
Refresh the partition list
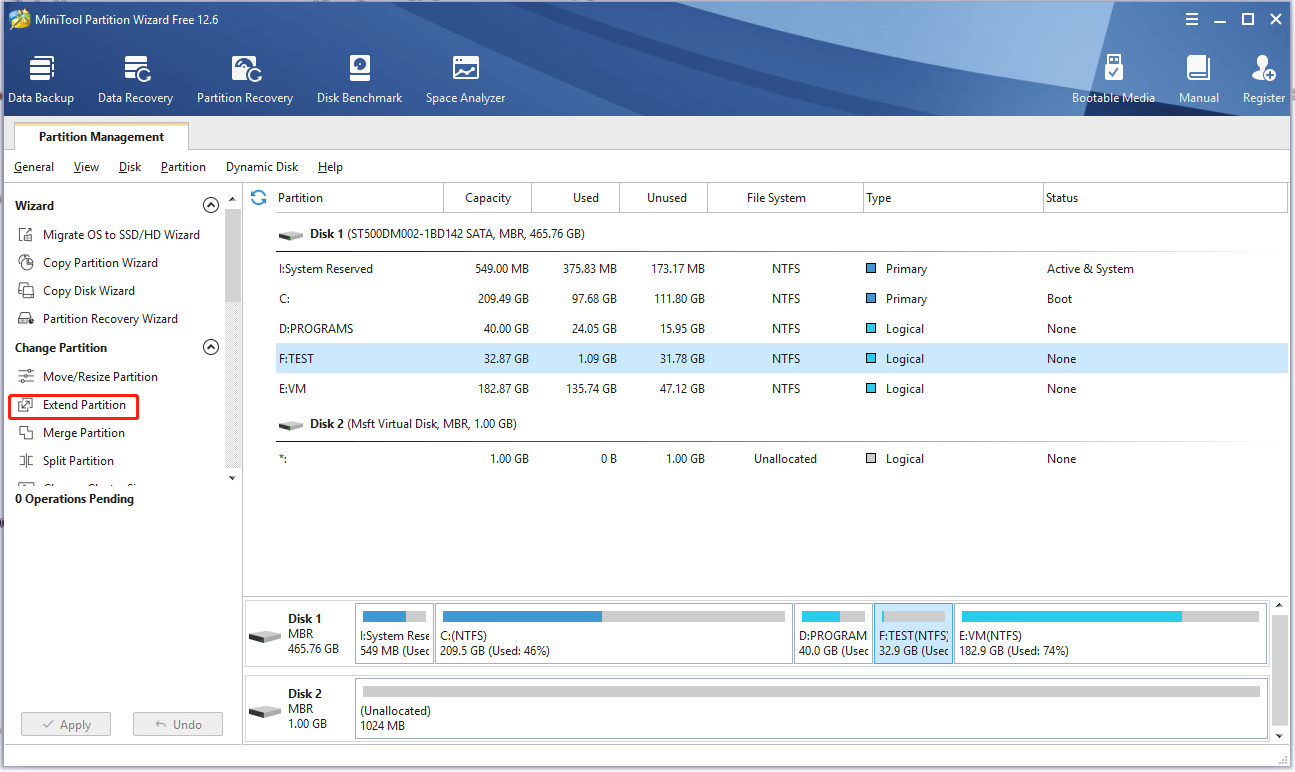[259, 197]
